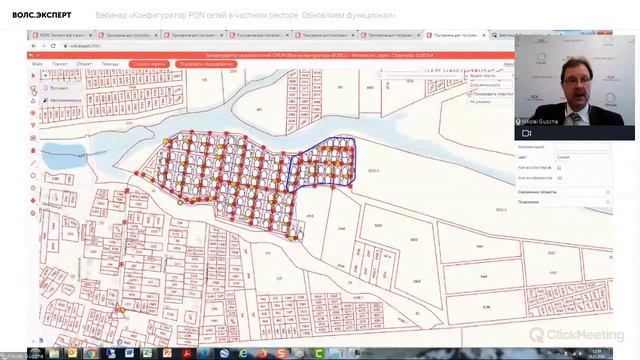
Task: Open PowerPoint from the taskbar
Action: (167, 353)
